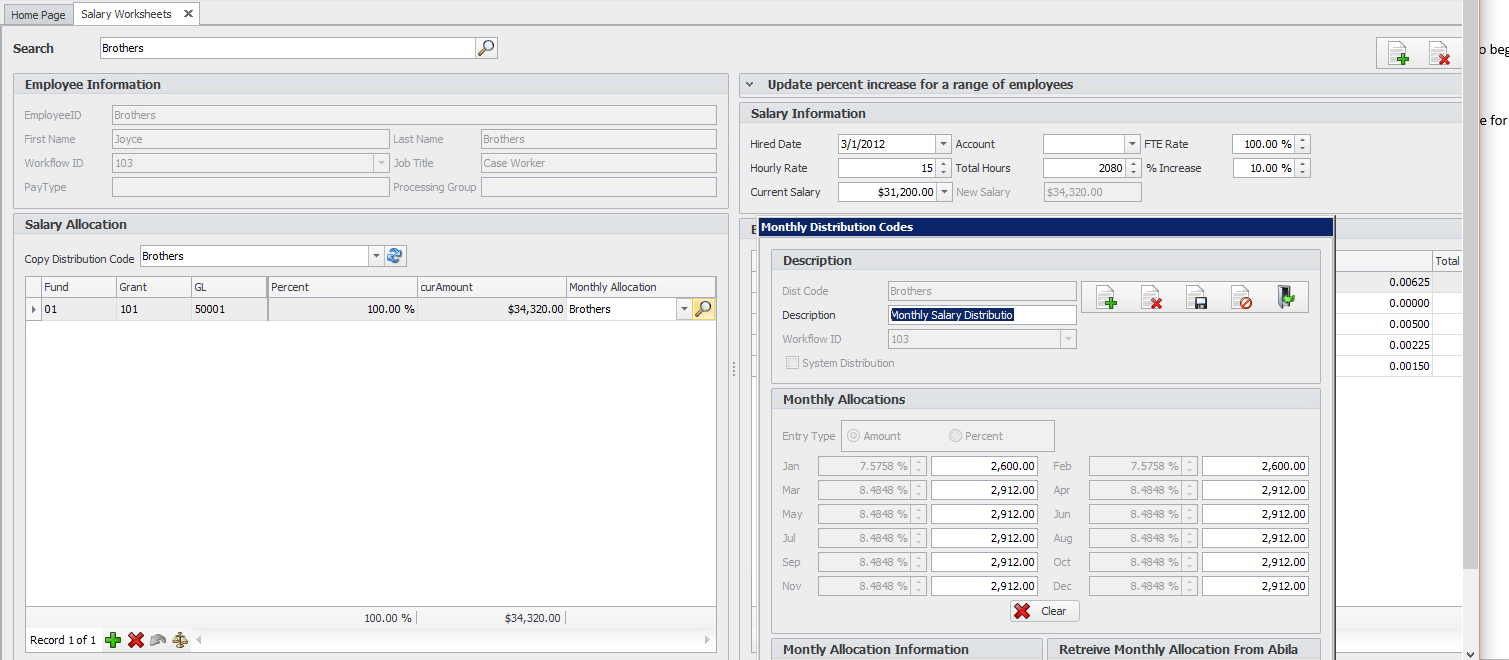The image size is (1509, 660).
Task: Click the refresh icon beside Copy Distribution Code
Action: click(396, 256)
